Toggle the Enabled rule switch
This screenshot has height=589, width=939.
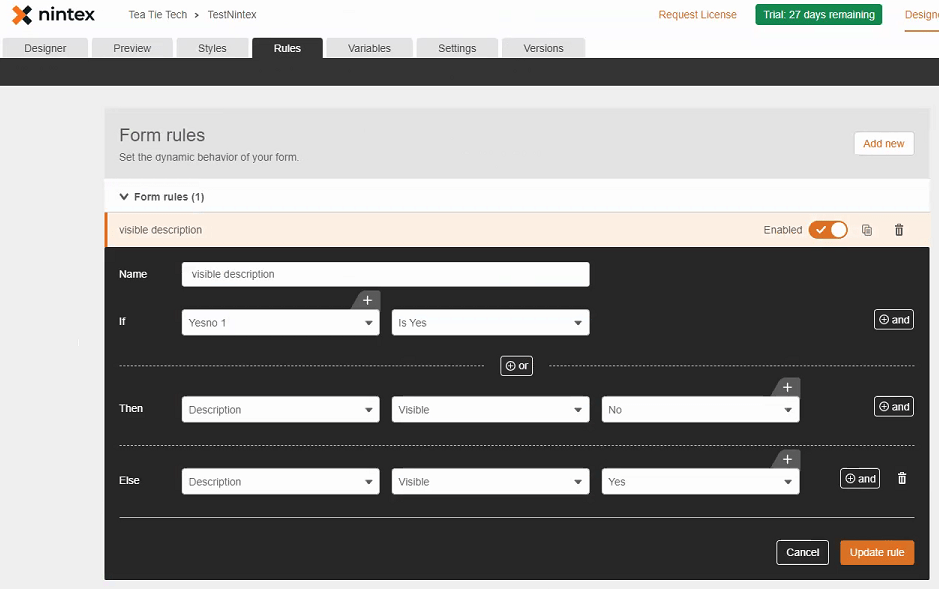coord(828,230)
